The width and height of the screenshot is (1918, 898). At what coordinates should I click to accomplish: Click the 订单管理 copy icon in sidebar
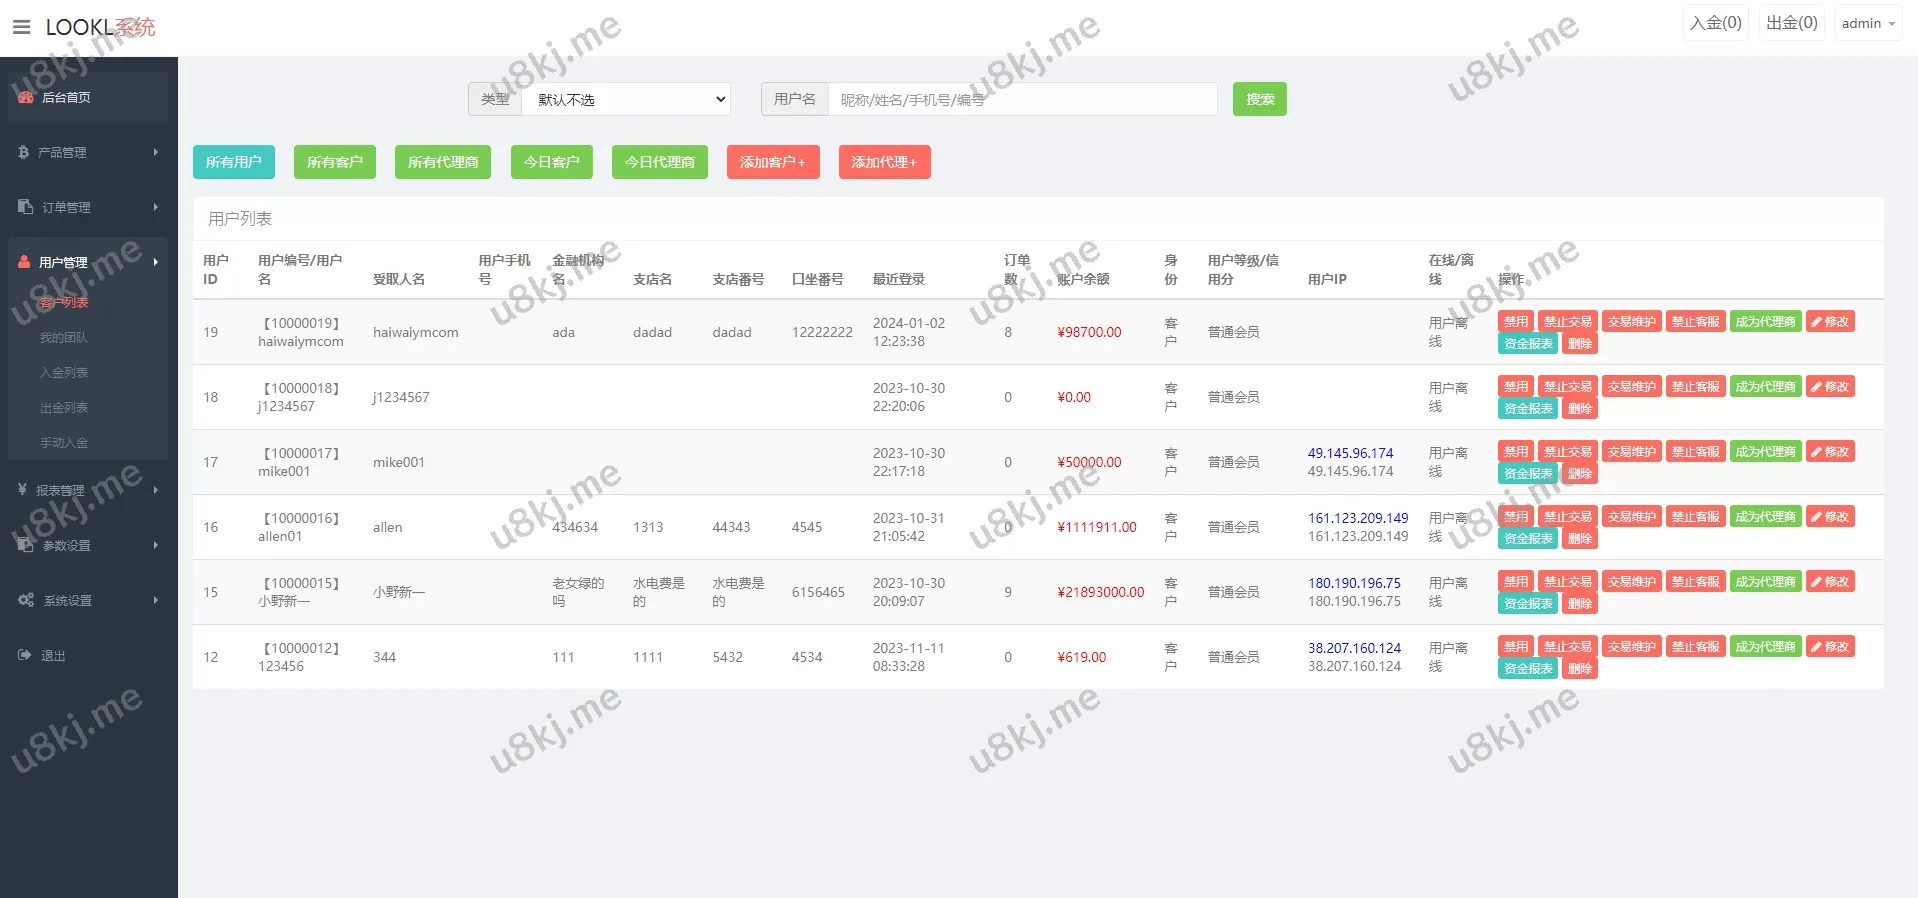coord(26,207)
